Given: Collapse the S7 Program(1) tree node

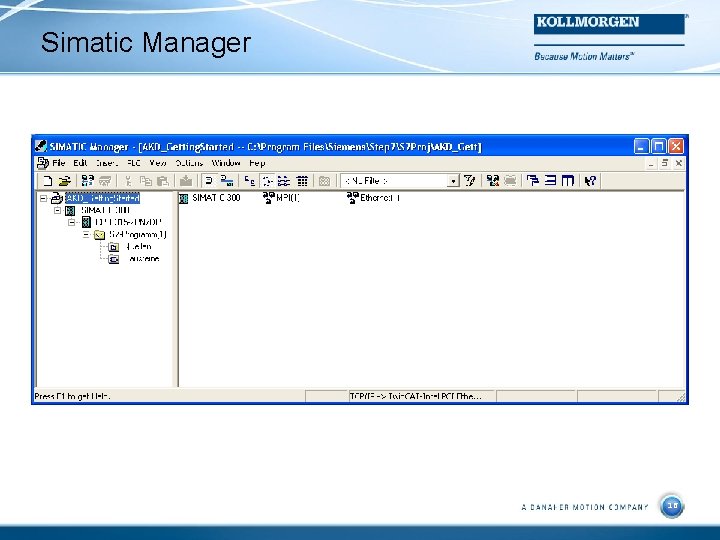Looking at the screenshot, I should [86, 235].
